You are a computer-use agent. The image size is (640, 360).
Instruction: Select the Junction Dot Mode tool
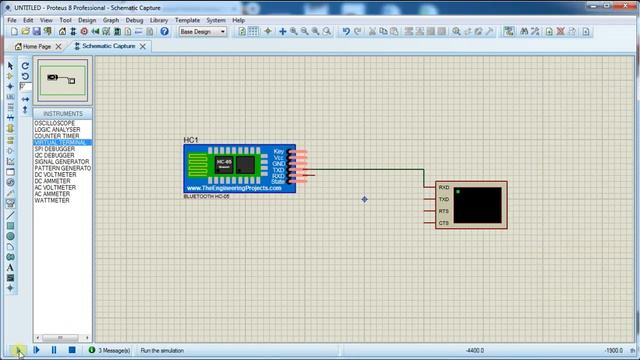coord(10,87)
